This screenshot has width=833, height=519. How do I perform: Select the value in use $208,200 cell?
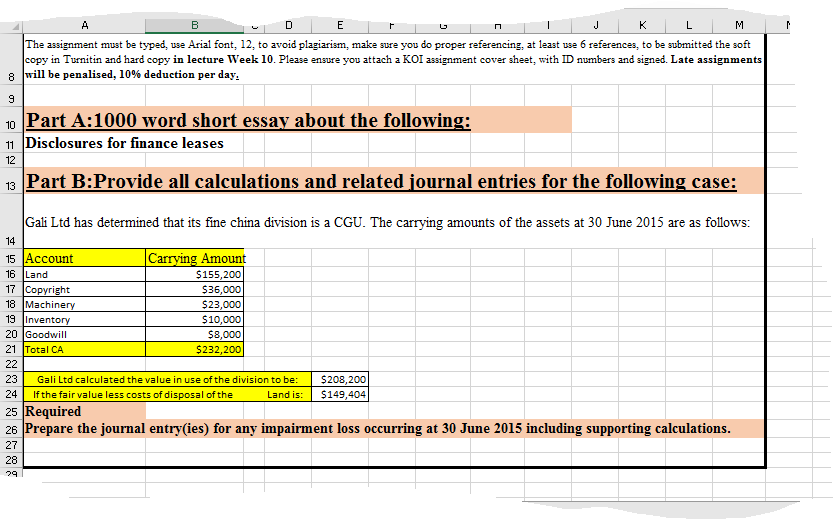pos(340,379)
